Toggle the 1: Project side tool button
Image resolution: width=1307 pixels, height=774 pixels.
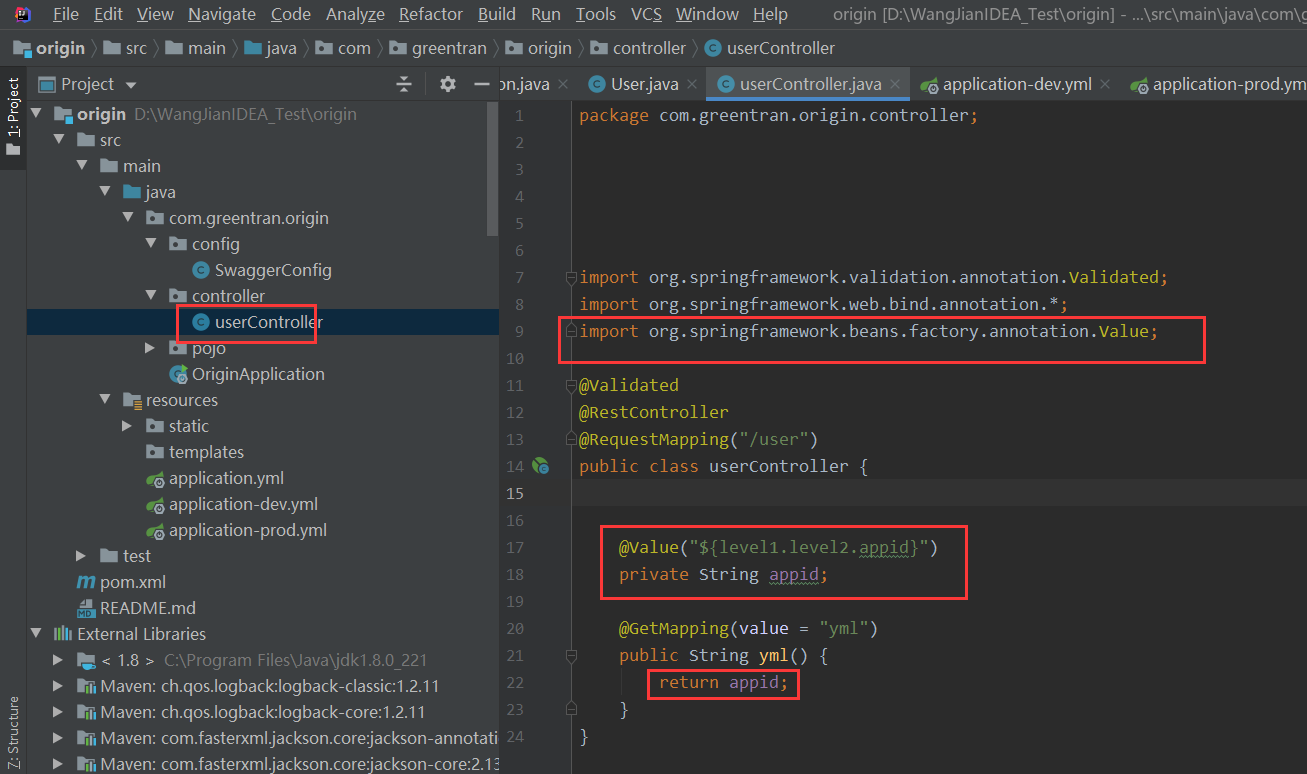pos(13,115)
